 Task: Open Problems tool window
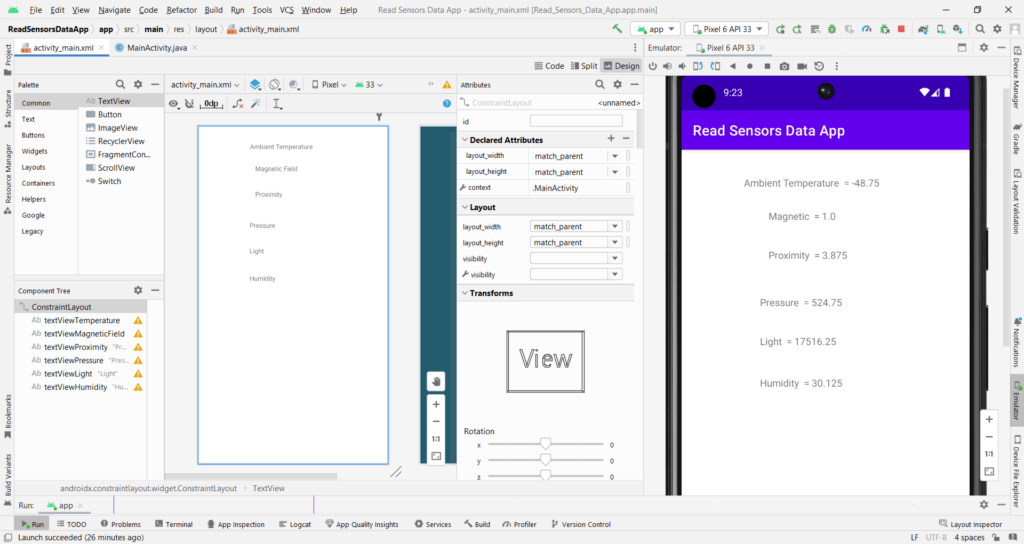[x=121, y=524]
